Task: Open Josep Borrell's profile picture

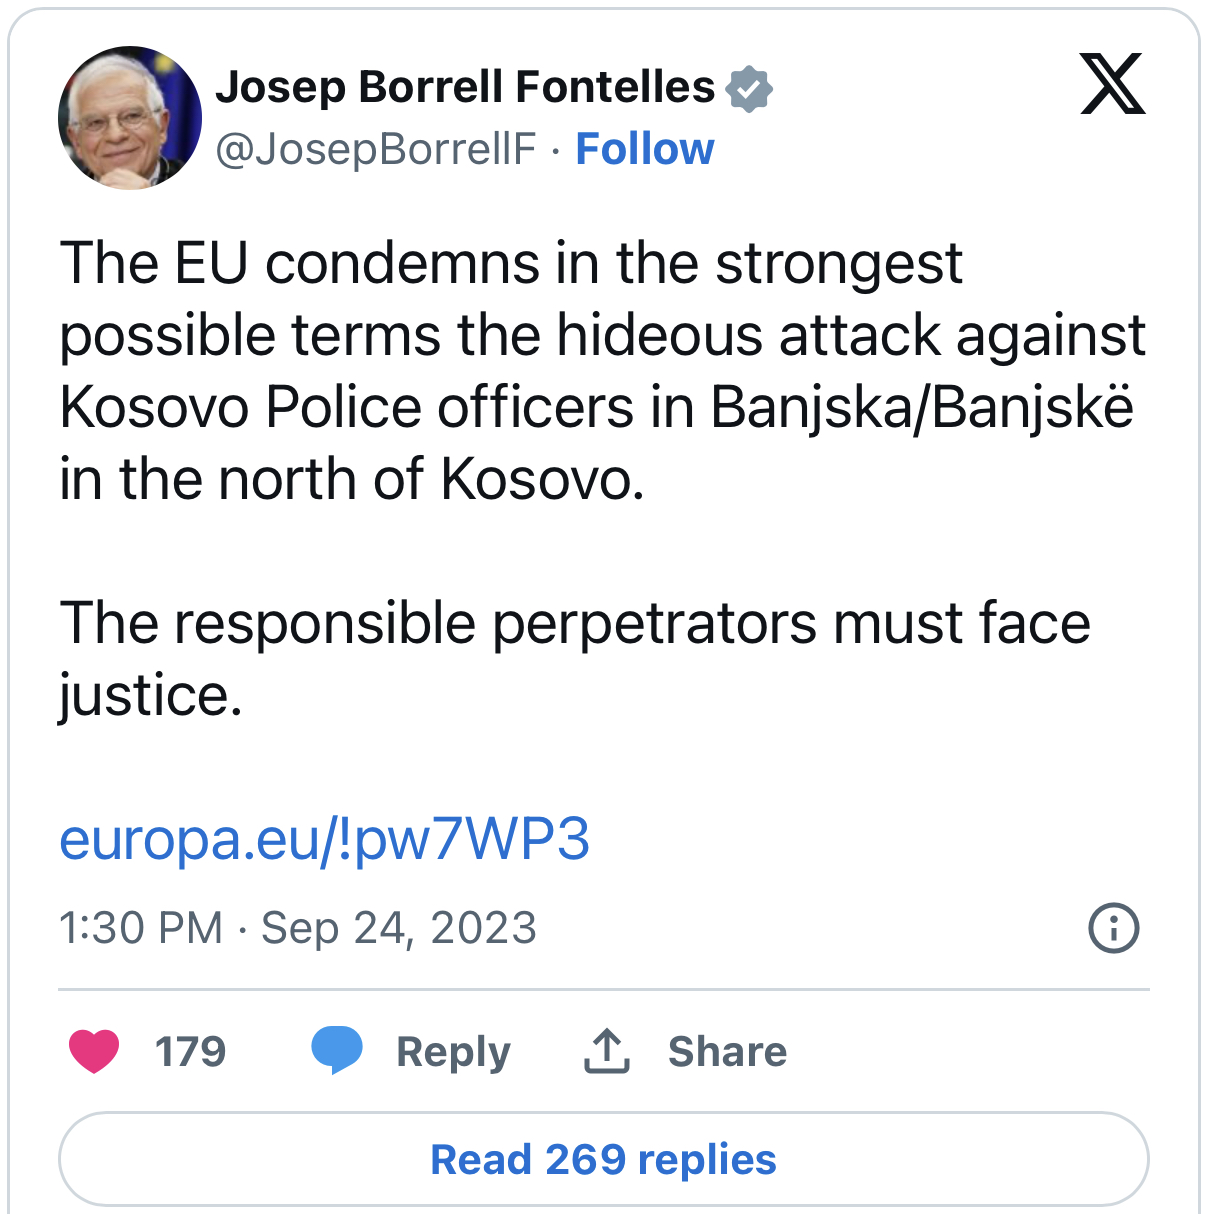Action: click(x=130, y=117)
